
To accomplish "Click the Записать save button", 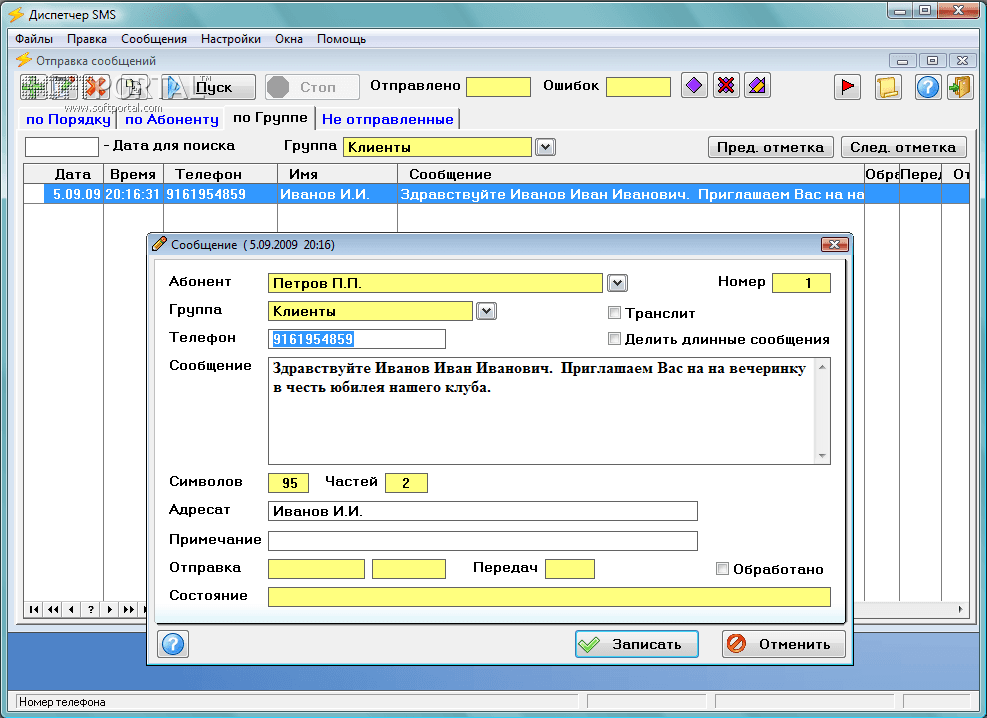I will point(636,644).
